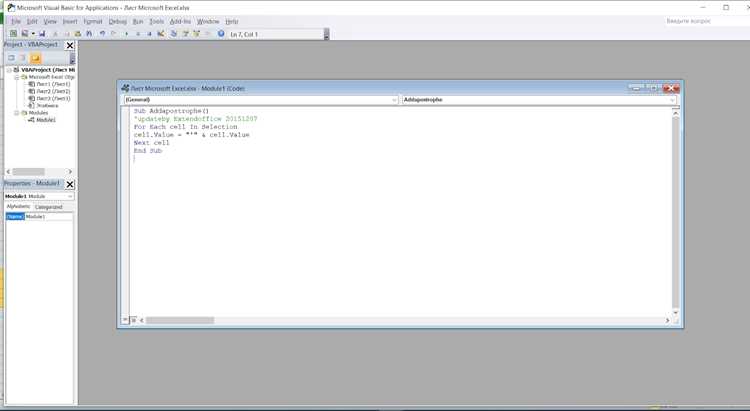Click the View Object icon in Project panel

[22, 58]
